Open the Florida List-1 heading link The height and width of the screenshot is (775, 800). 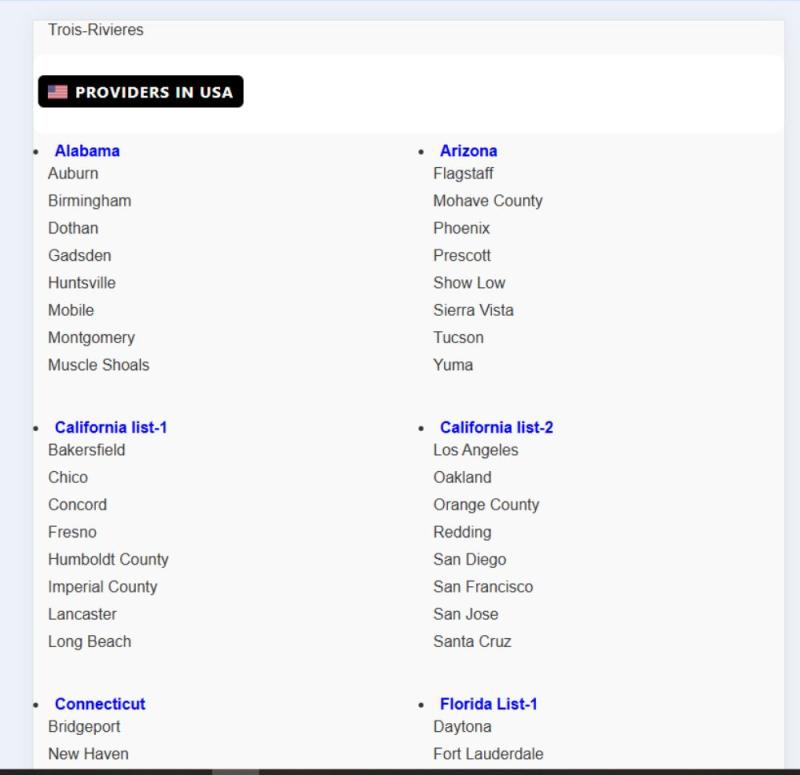pyautogui.click(x=488, y=704)
